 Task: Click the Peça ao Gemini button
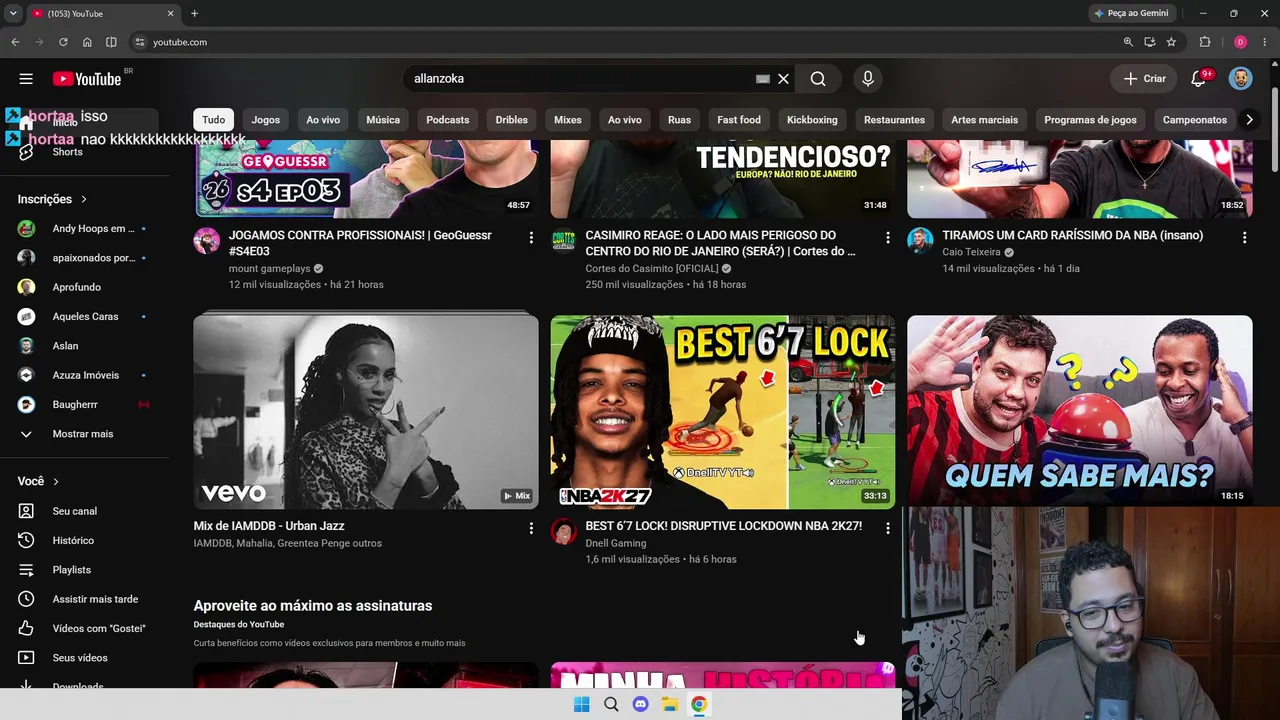point(1131,13)
